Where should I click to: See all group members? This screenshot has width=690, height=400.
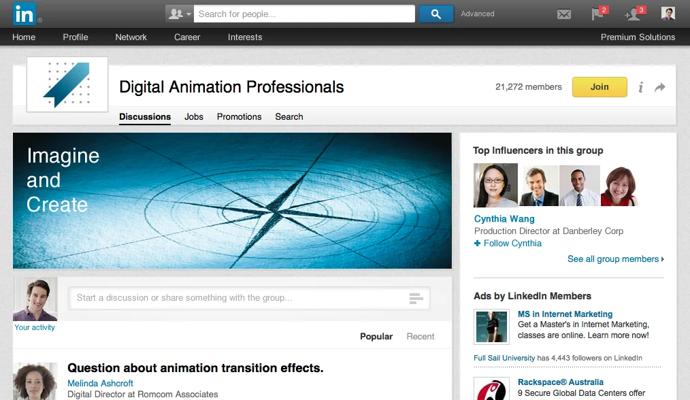pos(616,259)
